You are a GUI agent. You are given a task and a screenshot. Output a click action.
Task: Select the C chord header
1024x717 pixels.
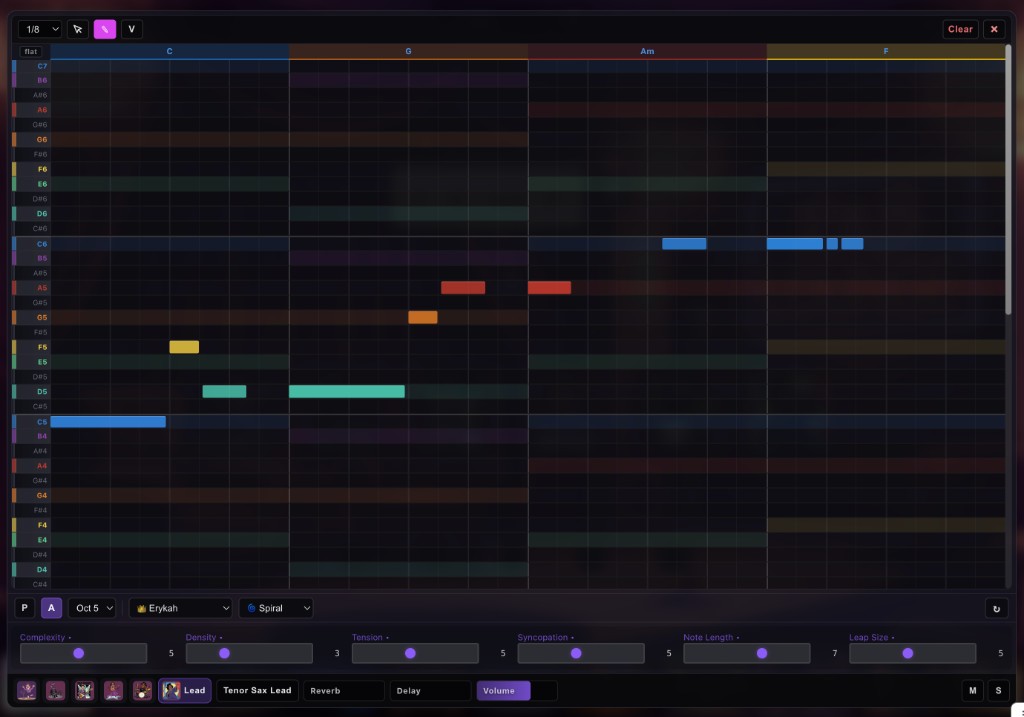[170, 51]
